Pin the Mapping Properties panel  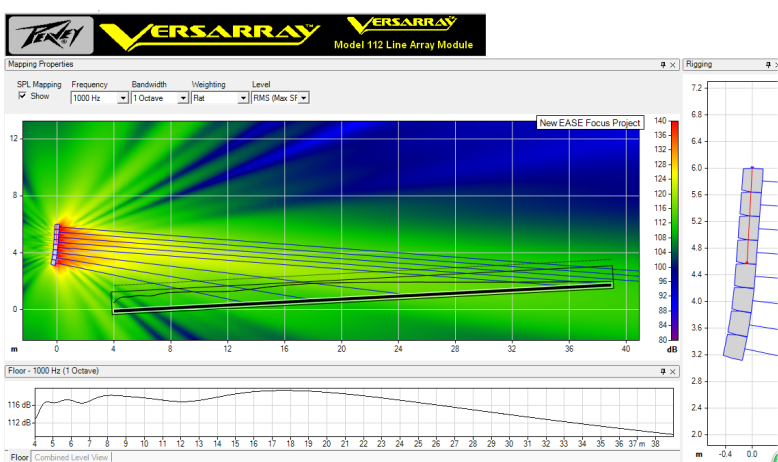click(662, 64)
